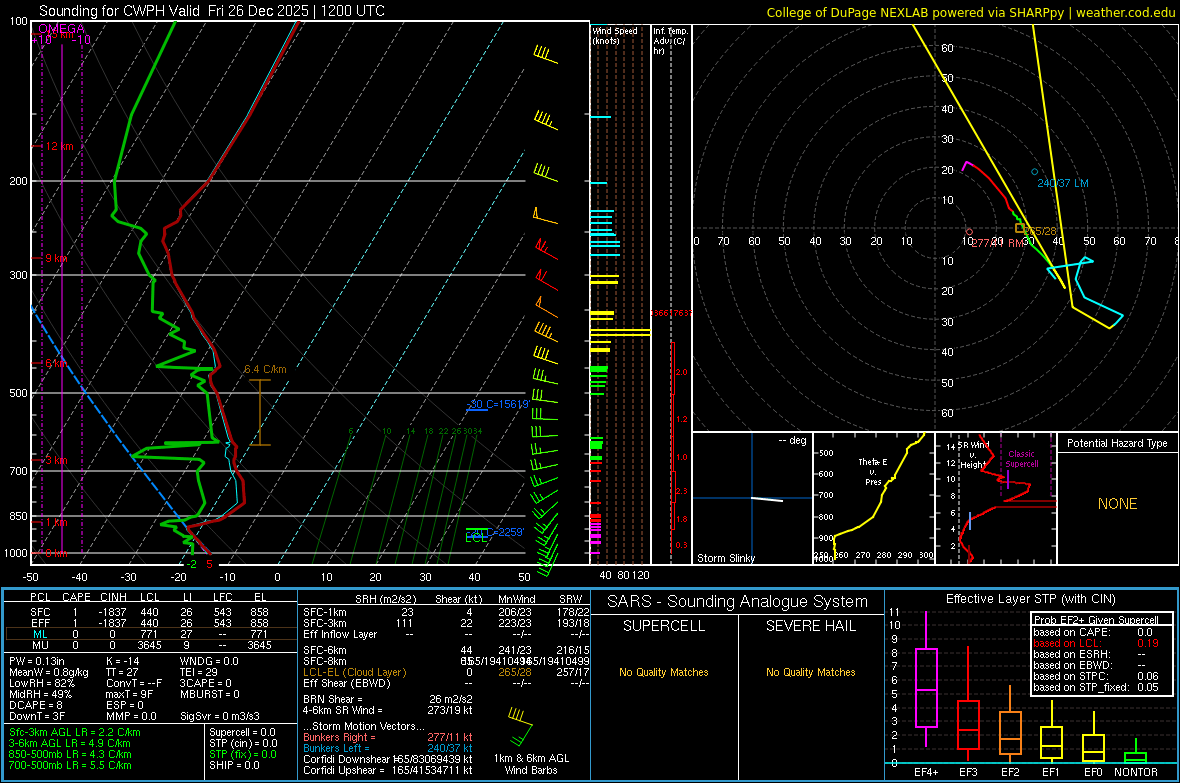The image size is (1180, 783).
Task: Select the MU parcel row
Action: point(149,645)
